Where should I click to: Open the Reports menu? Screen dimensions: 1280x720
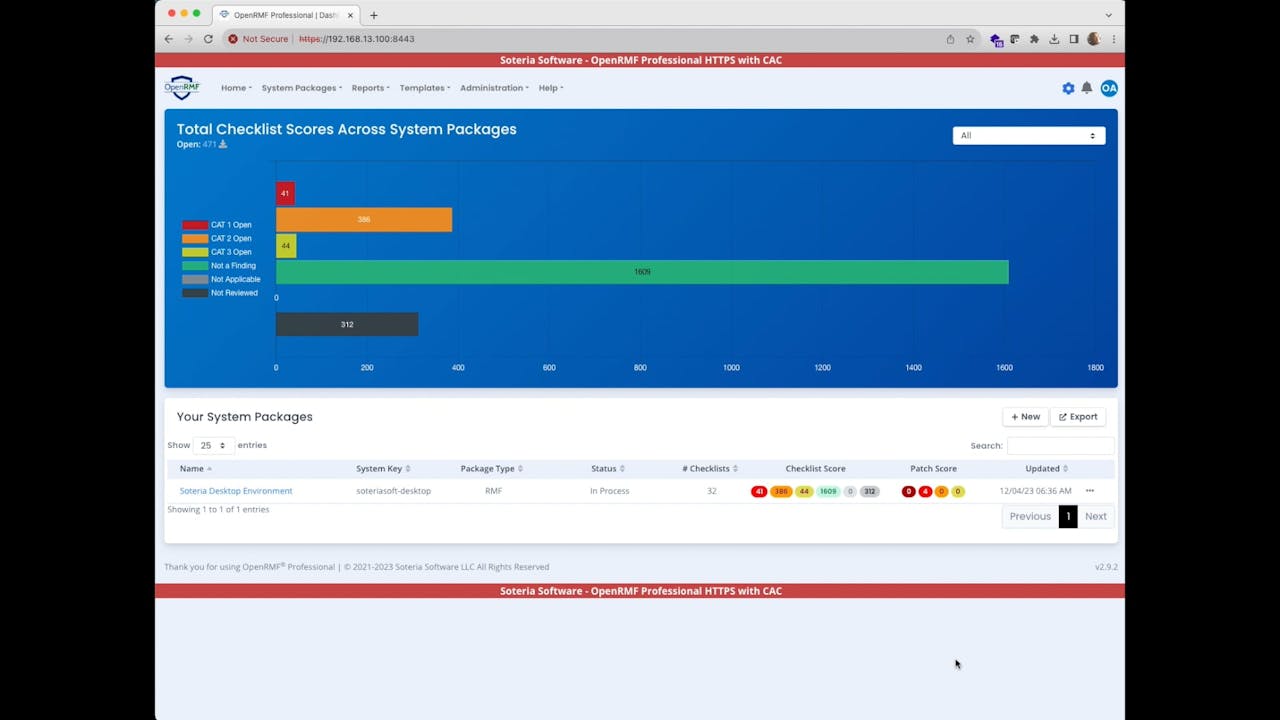click(x=370, y=88)
